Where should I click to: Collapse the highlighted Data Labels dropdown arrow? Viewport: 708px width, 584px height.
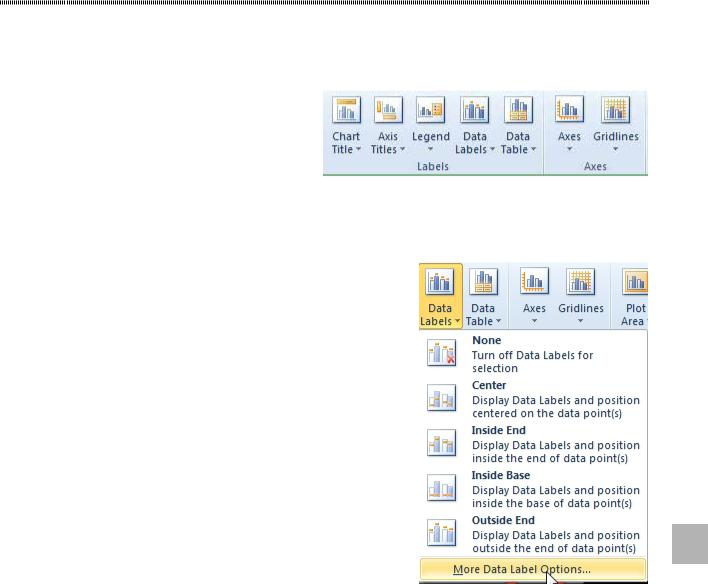point(457,321)
